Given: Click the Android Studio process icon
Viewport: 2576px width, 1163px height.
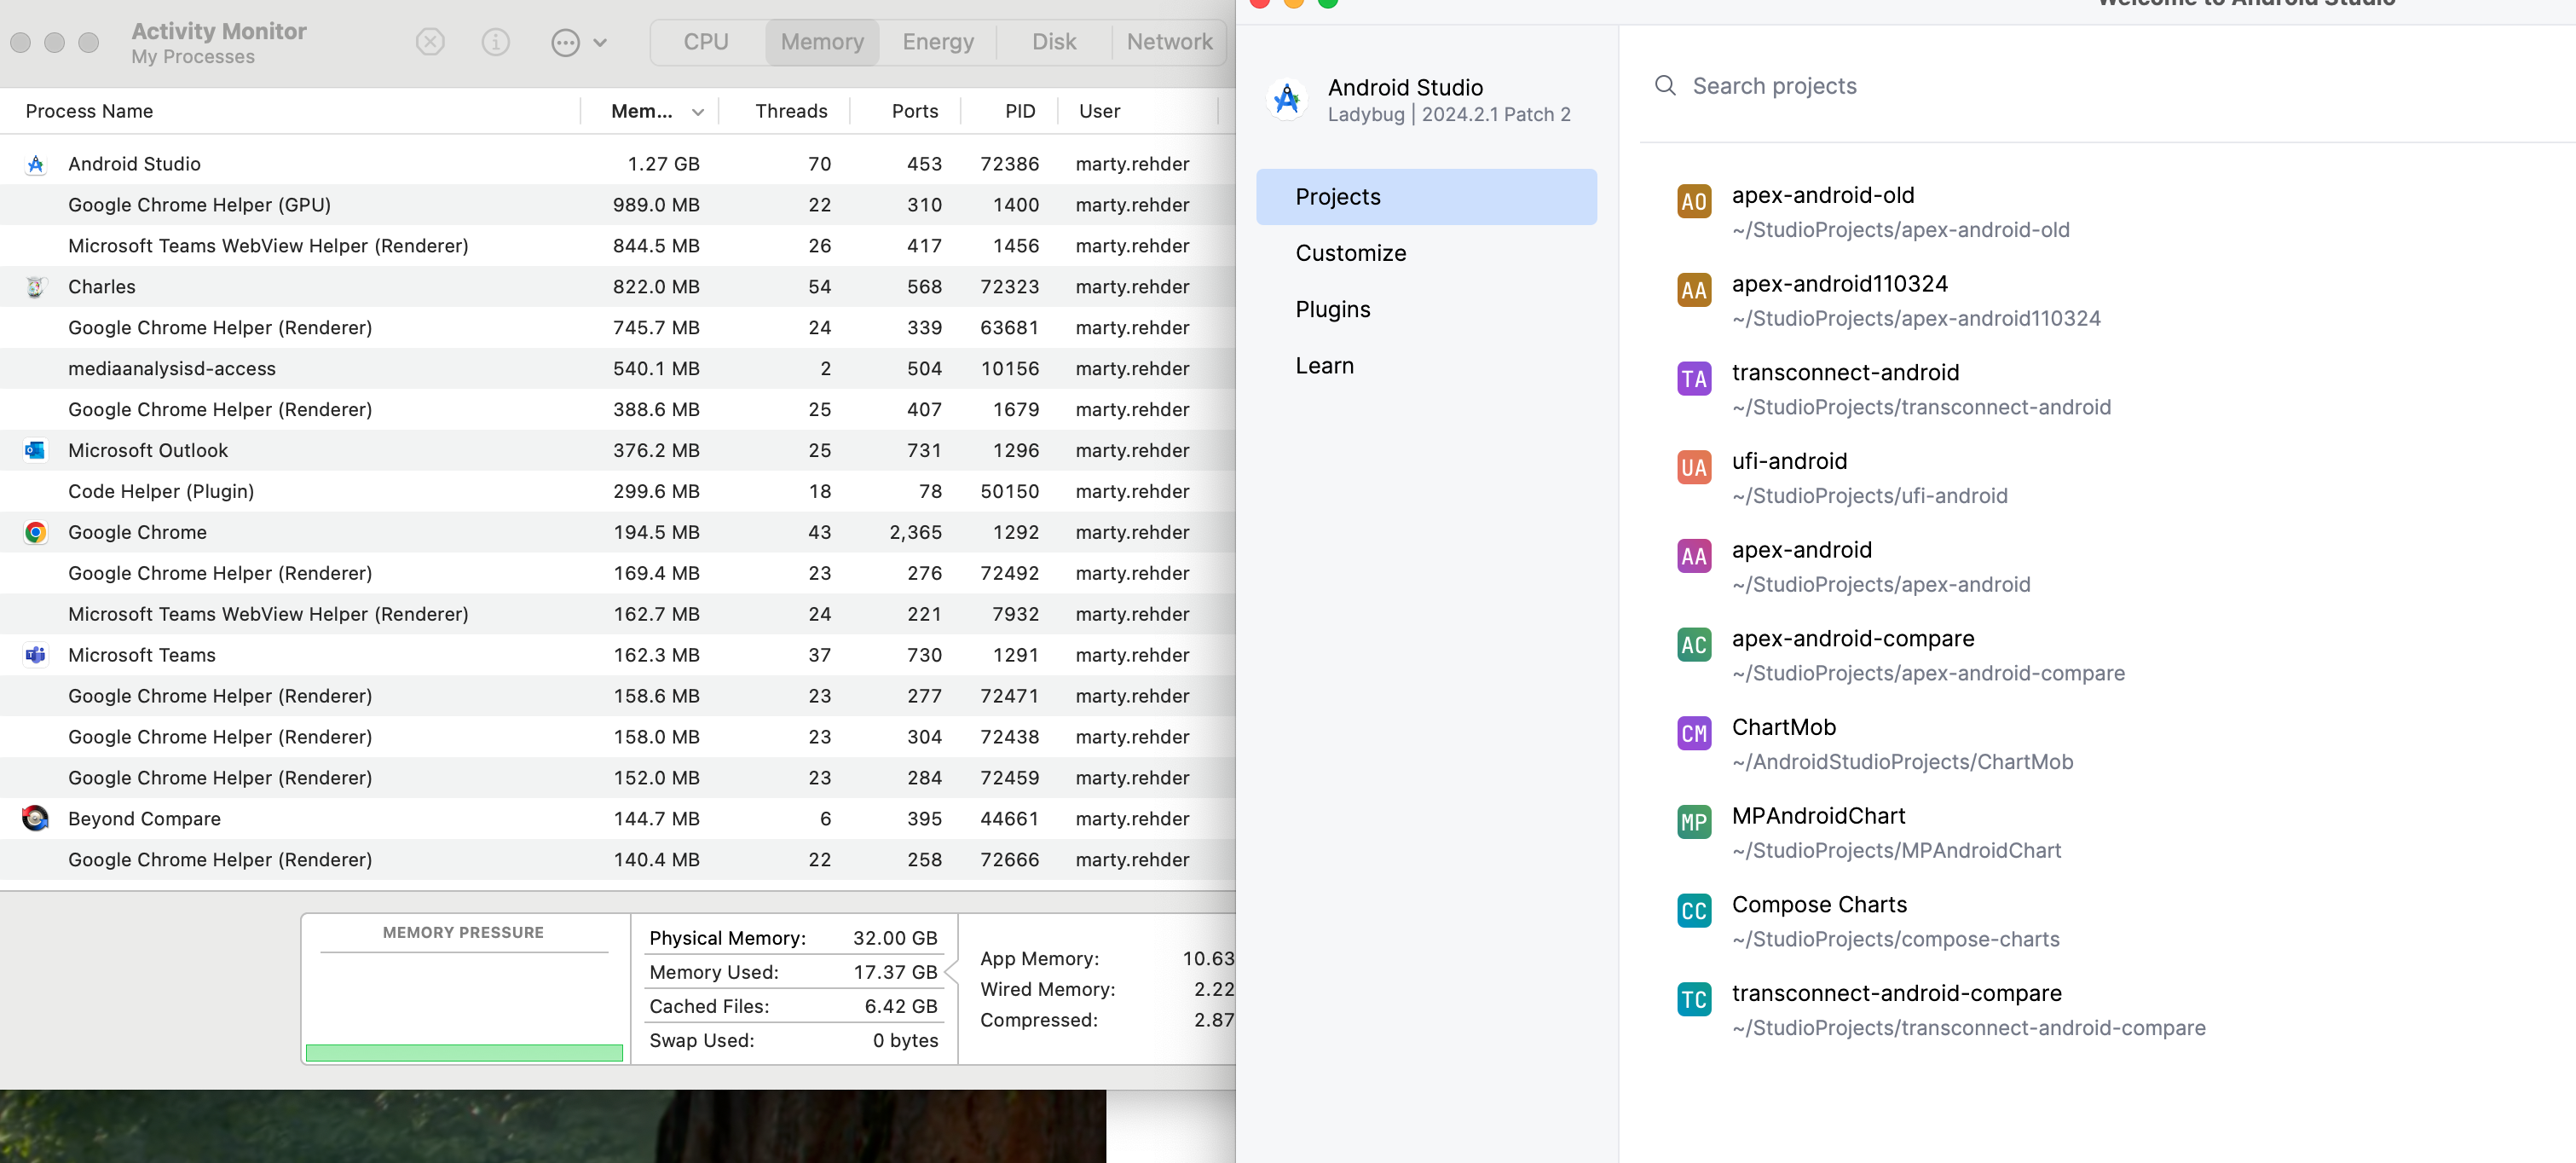Looking at the screenshot, I should pos(36,164).
